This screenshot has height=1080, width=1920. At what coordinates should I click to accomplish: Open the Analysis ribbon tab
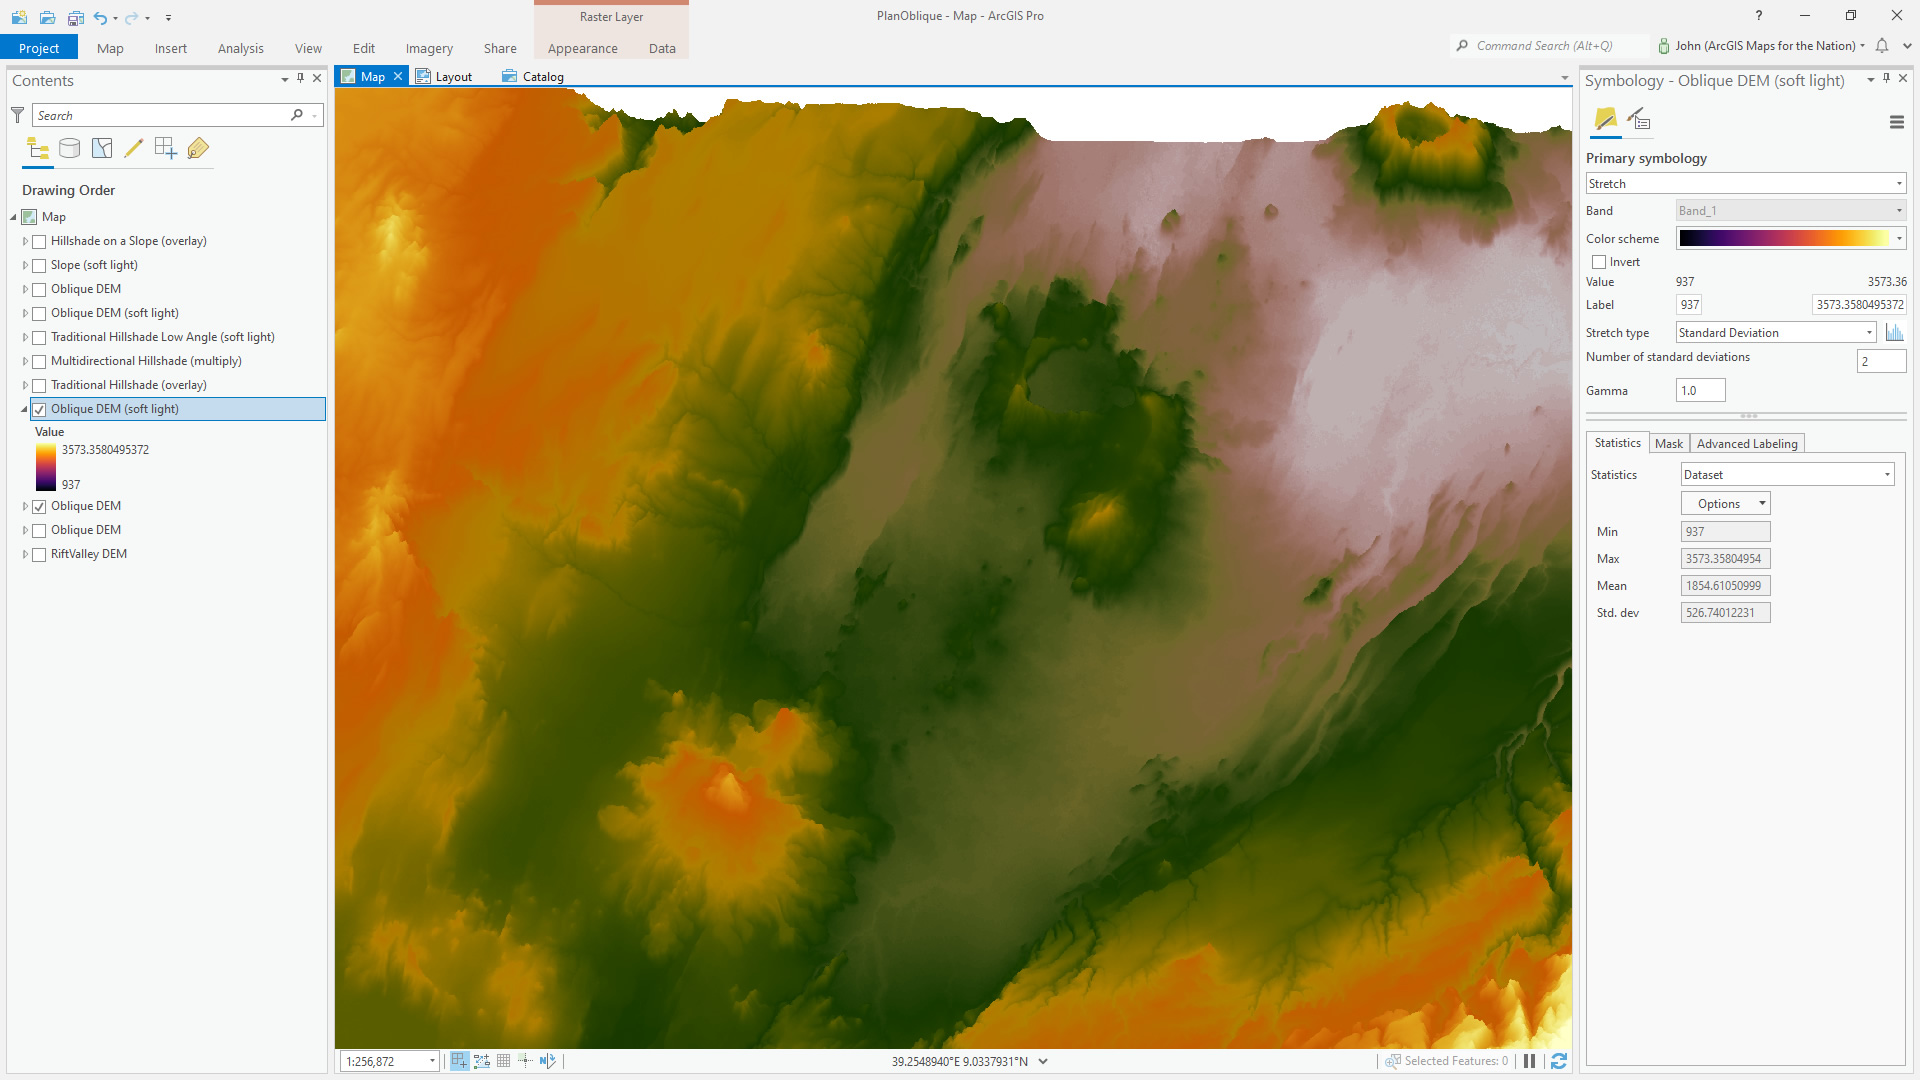click(240, 48)
